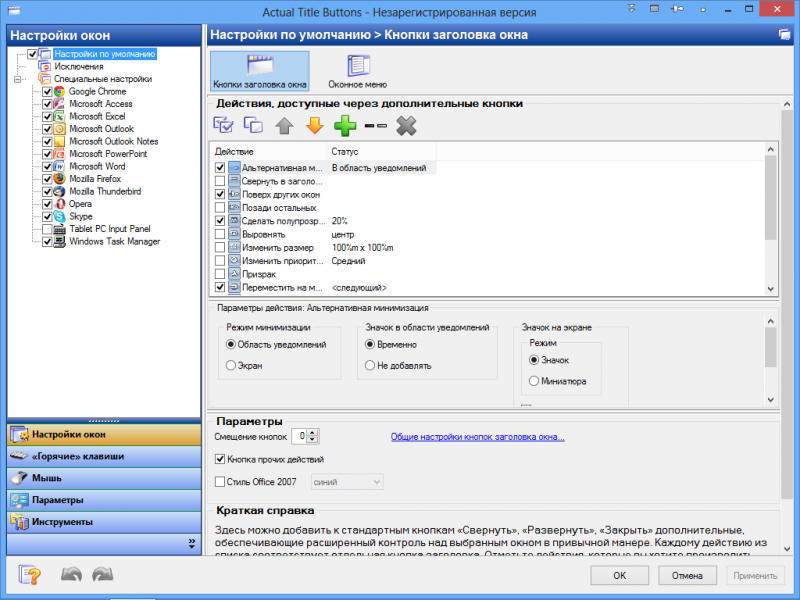Click the Смещение кнопок value field

pos(299,436)
